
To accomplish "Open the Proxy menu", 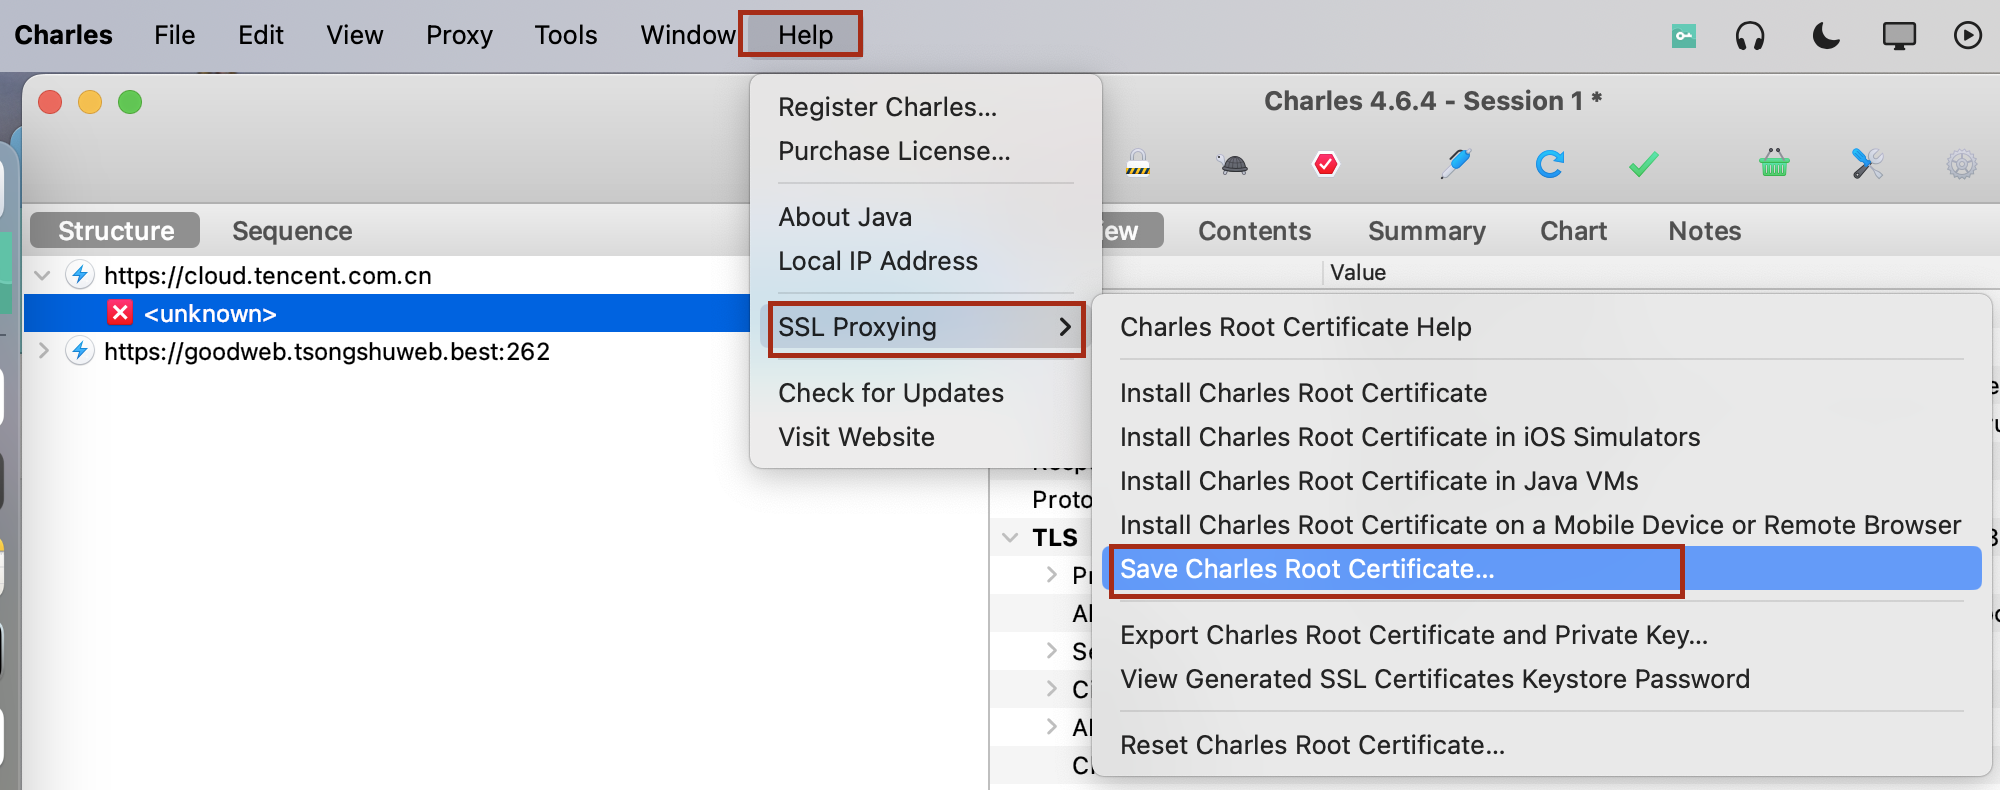I will pyautogui.click(x=459, y=35).
